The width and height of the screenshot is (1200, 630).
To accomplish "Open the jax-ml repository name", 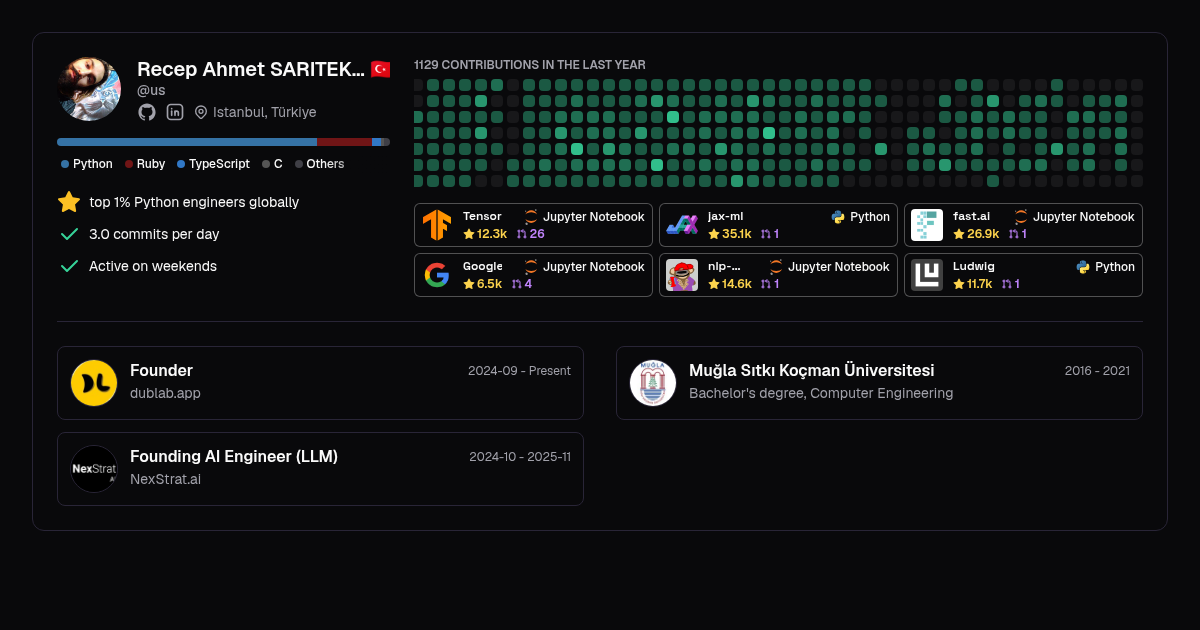I will [725, 216].
